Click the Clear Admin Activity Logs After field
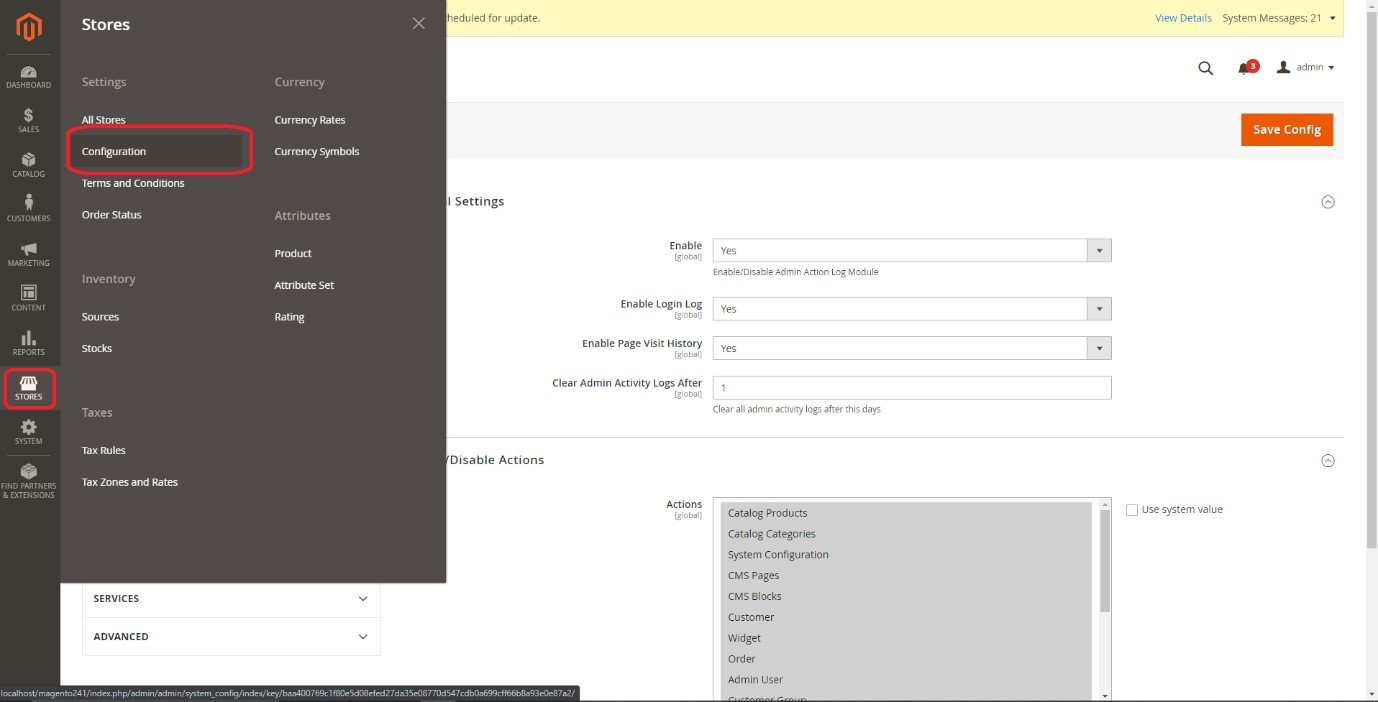The width and height of the screenshot is (1378, 702). tap(911, 388)
